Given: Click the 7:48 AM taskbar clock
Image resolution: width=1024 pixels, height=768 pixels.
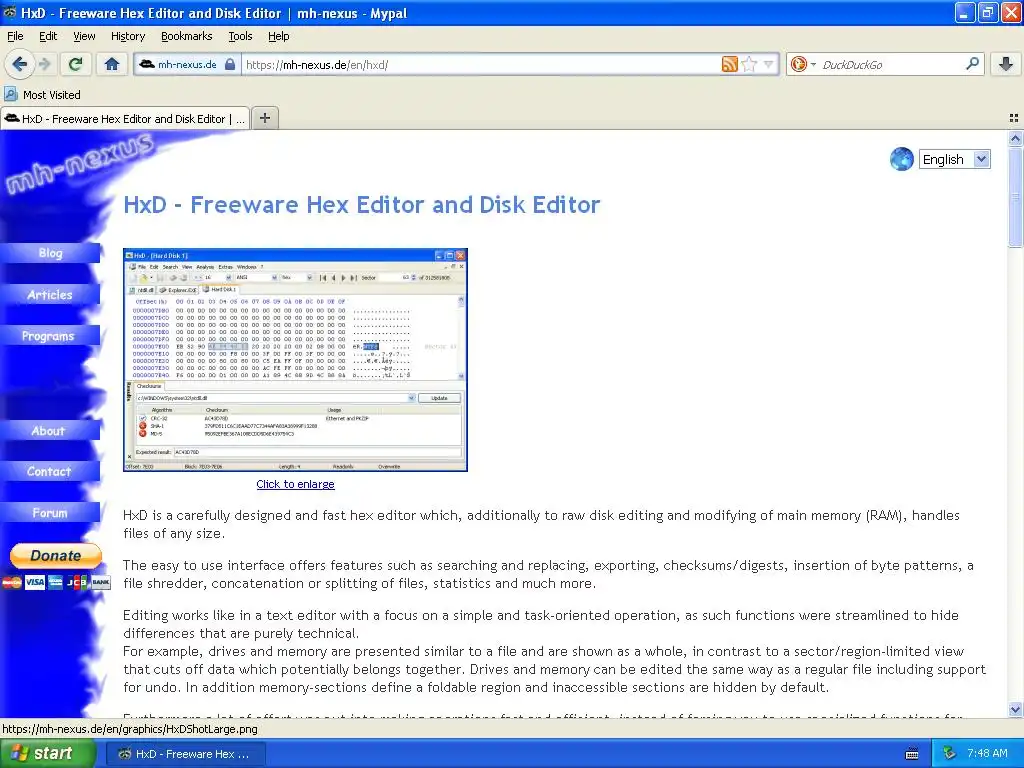Looking at the screenshot, I should click(987, 754).
